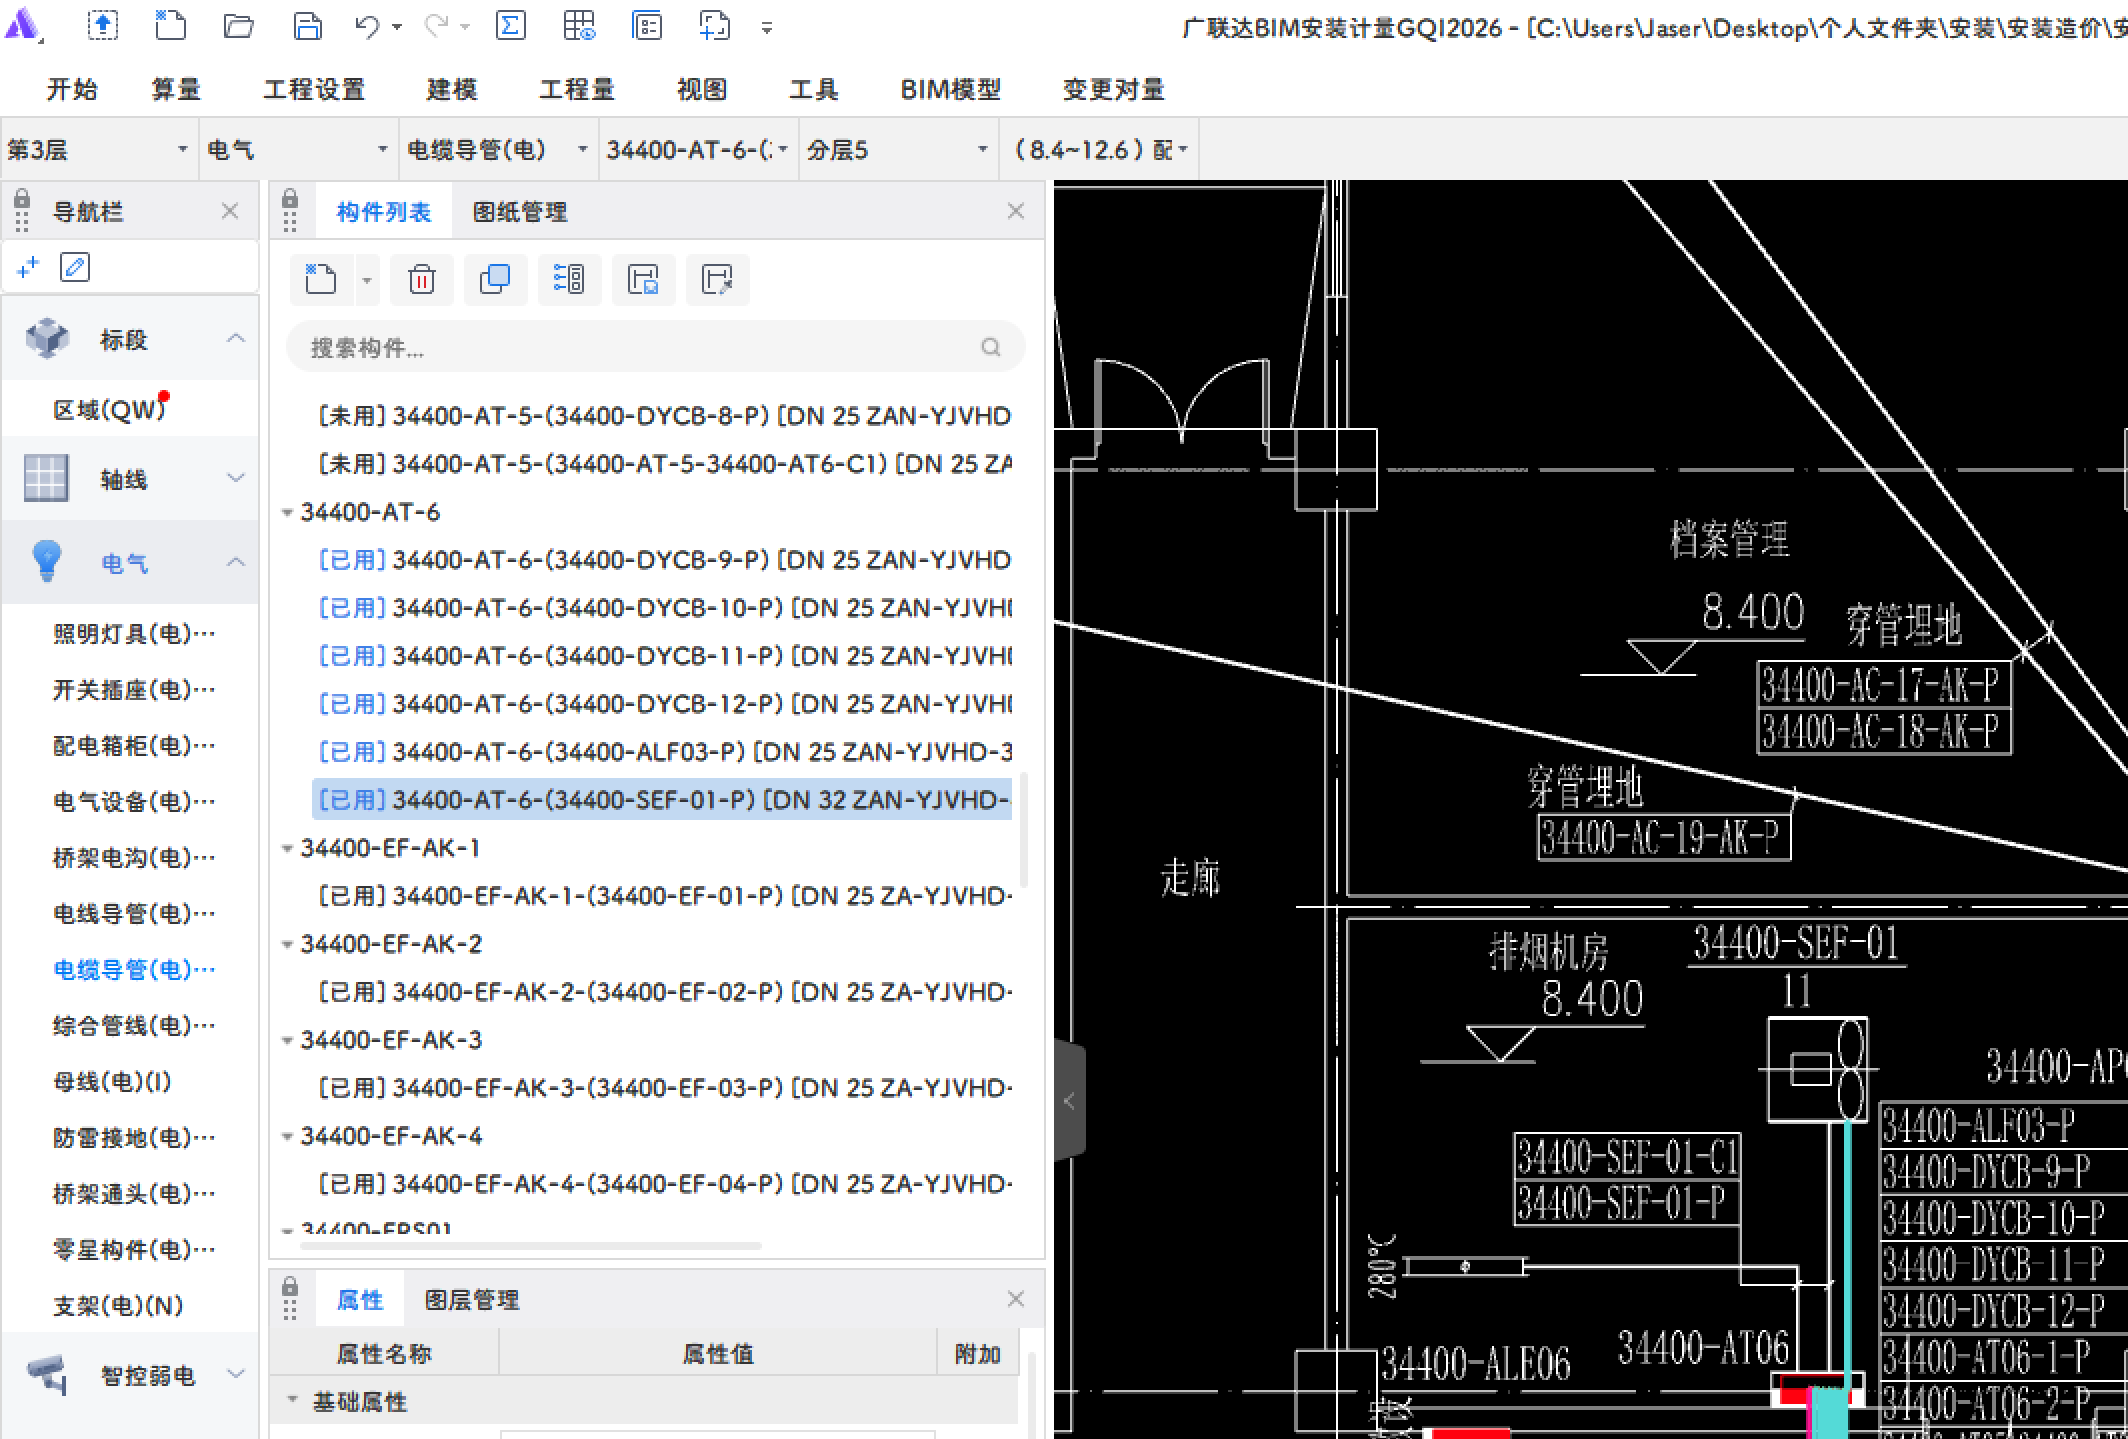Open the 工程量 menu
This screenshot has width=2128, height=1439.
(576, 90)
